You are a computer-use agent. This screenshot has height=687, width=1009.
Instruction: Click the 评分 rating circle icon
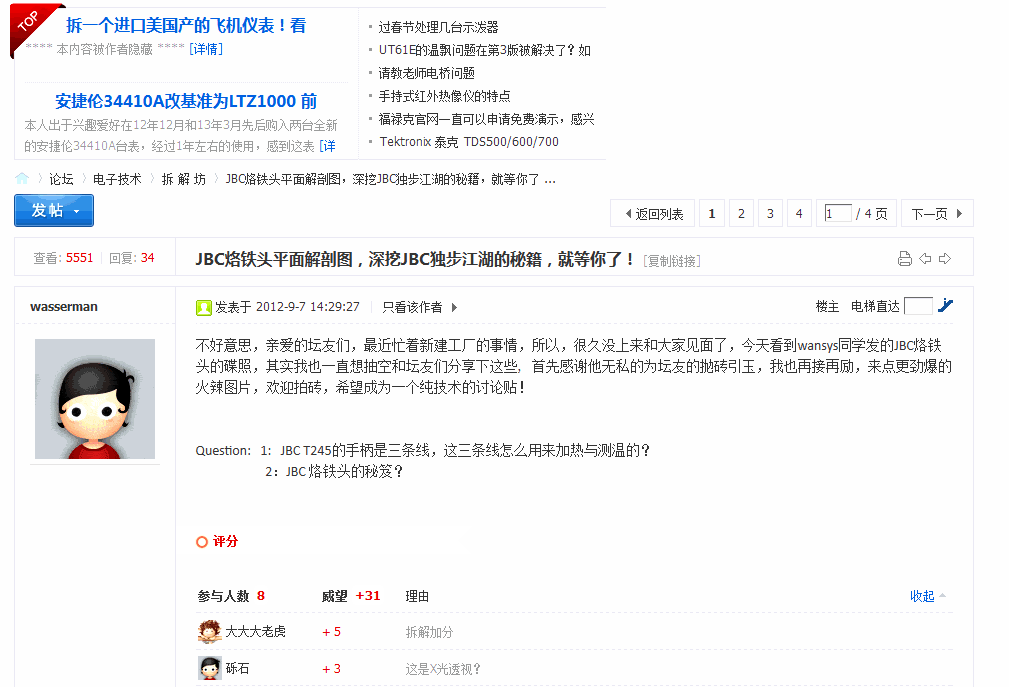click(202, 542)
